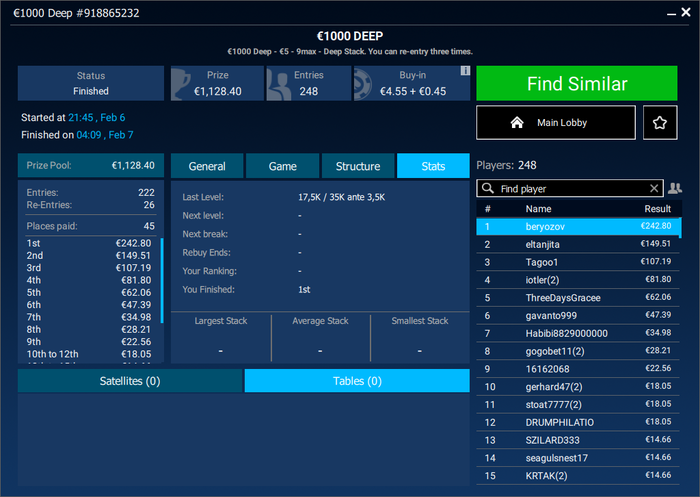Click the Status Finished panel

[x=91, y=84]
